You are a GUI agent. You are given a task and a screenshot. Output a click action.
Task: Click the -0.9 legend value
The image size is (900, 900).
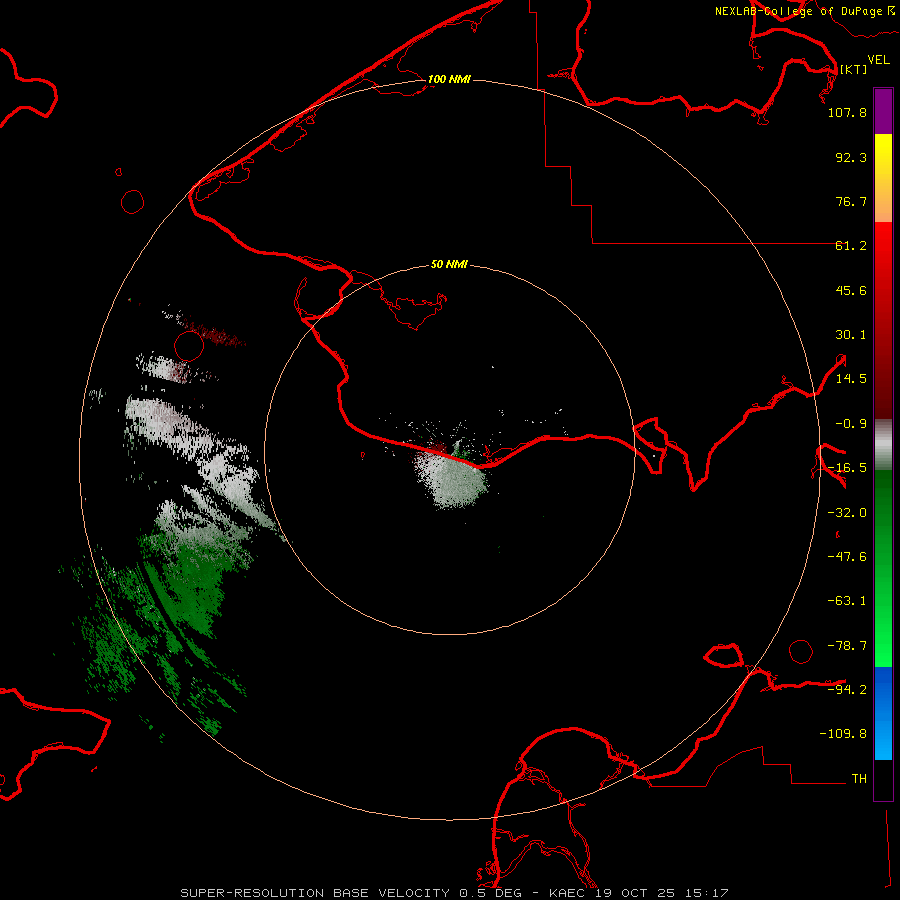(851, 424)
